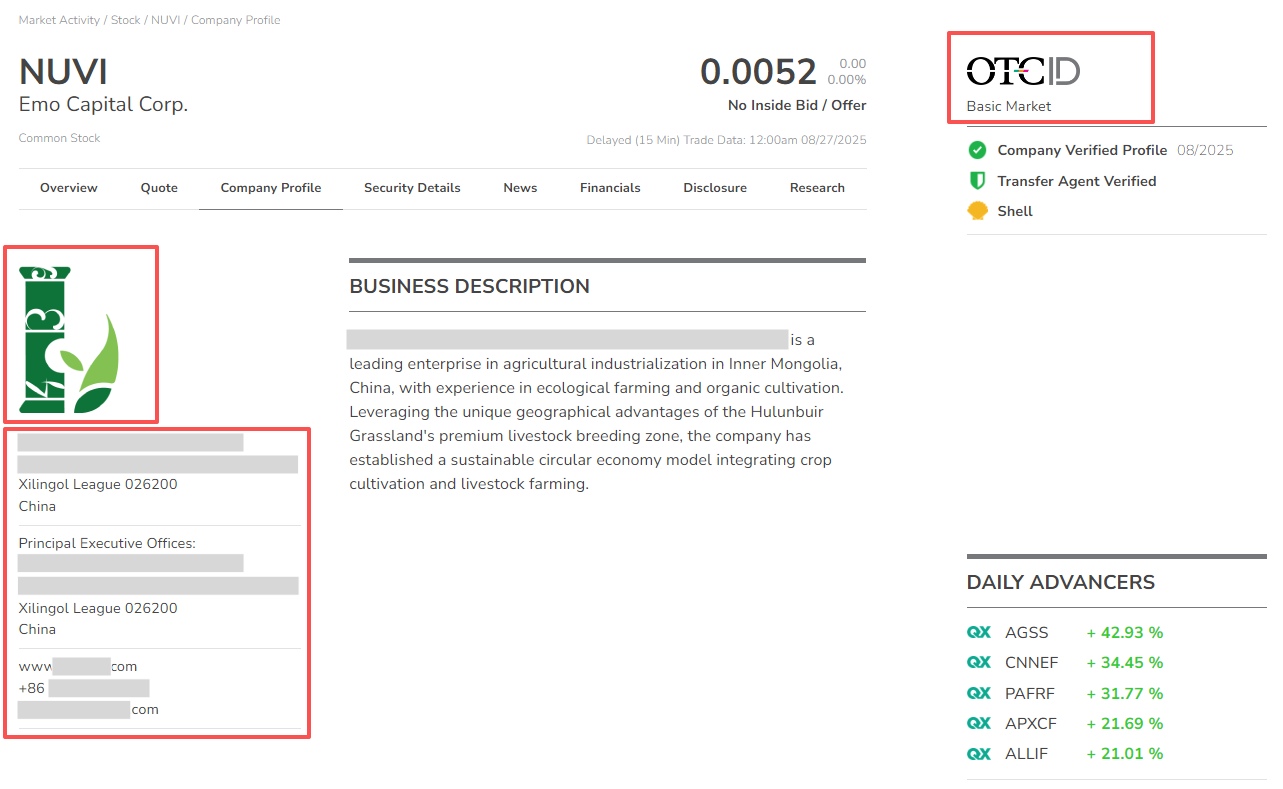Click the Transfer Agent Verified shield icon
The height and width of the screenshot is (789, 1283).
coord(977,181)
